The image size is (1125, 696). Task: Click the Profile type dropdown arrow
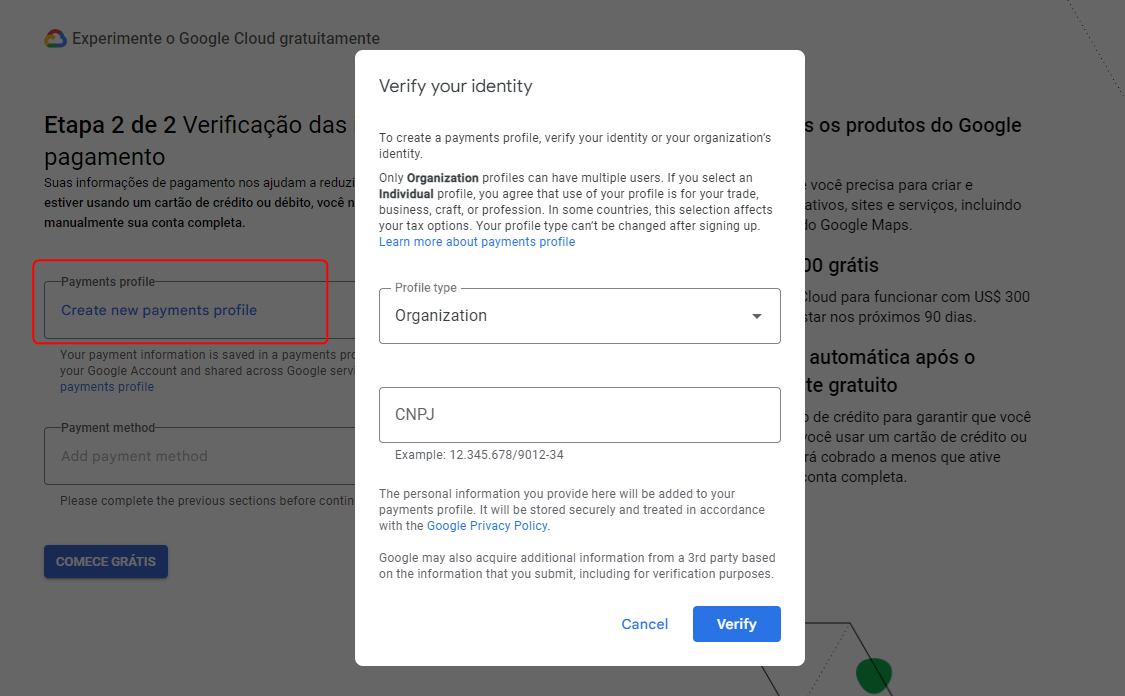click(x=756, y=316)
